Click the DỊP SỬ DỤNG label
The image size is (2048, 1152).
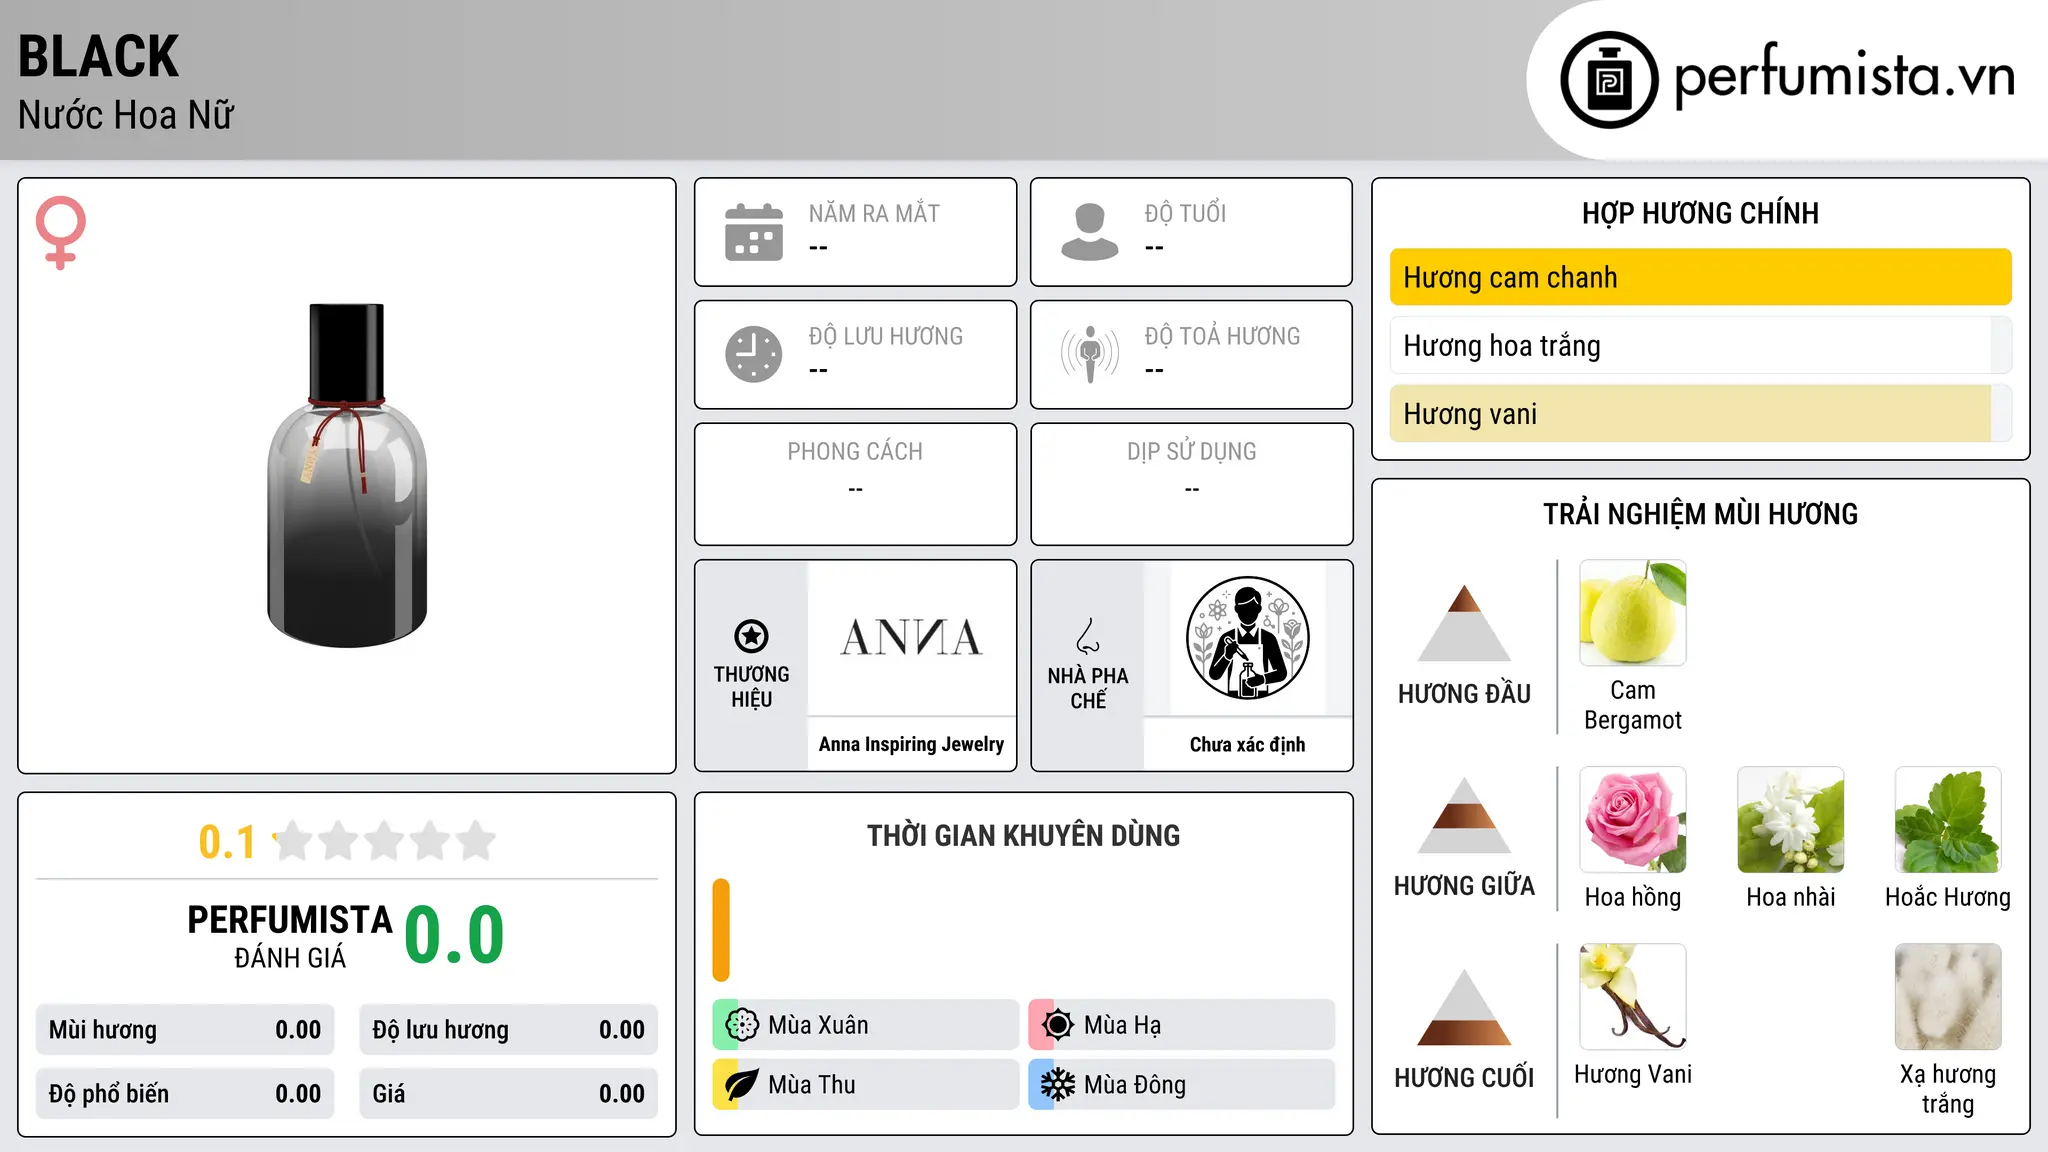(x=1192, y=452)
